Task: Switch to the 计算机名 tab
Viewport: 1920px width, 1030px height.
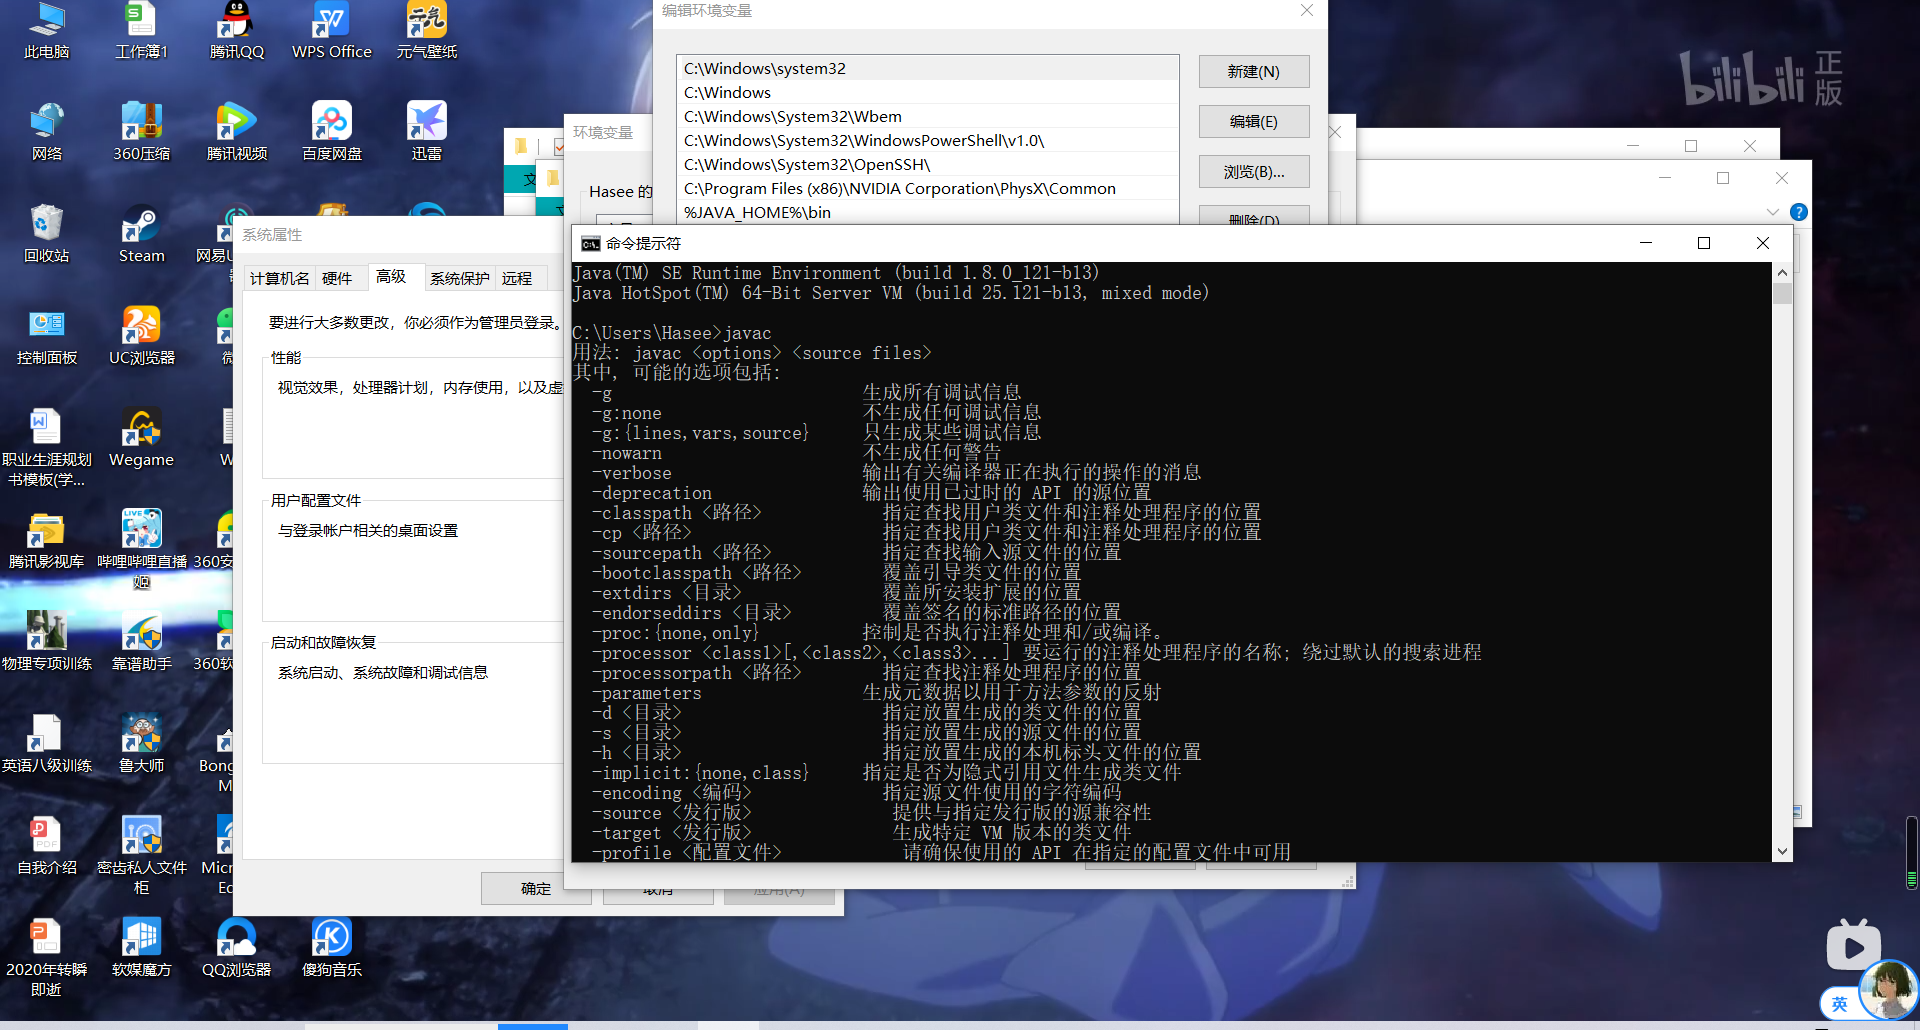Action: tap(279, 279)
